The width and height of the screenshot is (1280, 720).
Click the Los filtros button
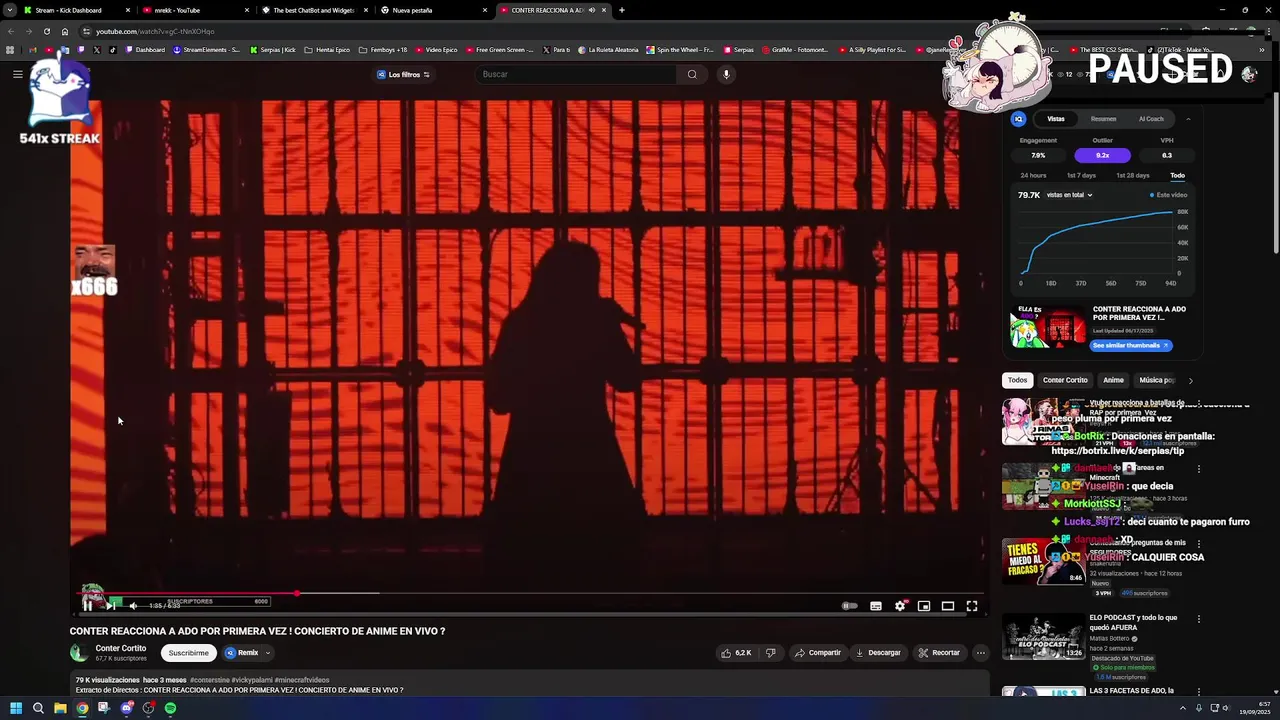tap(403, 74)
